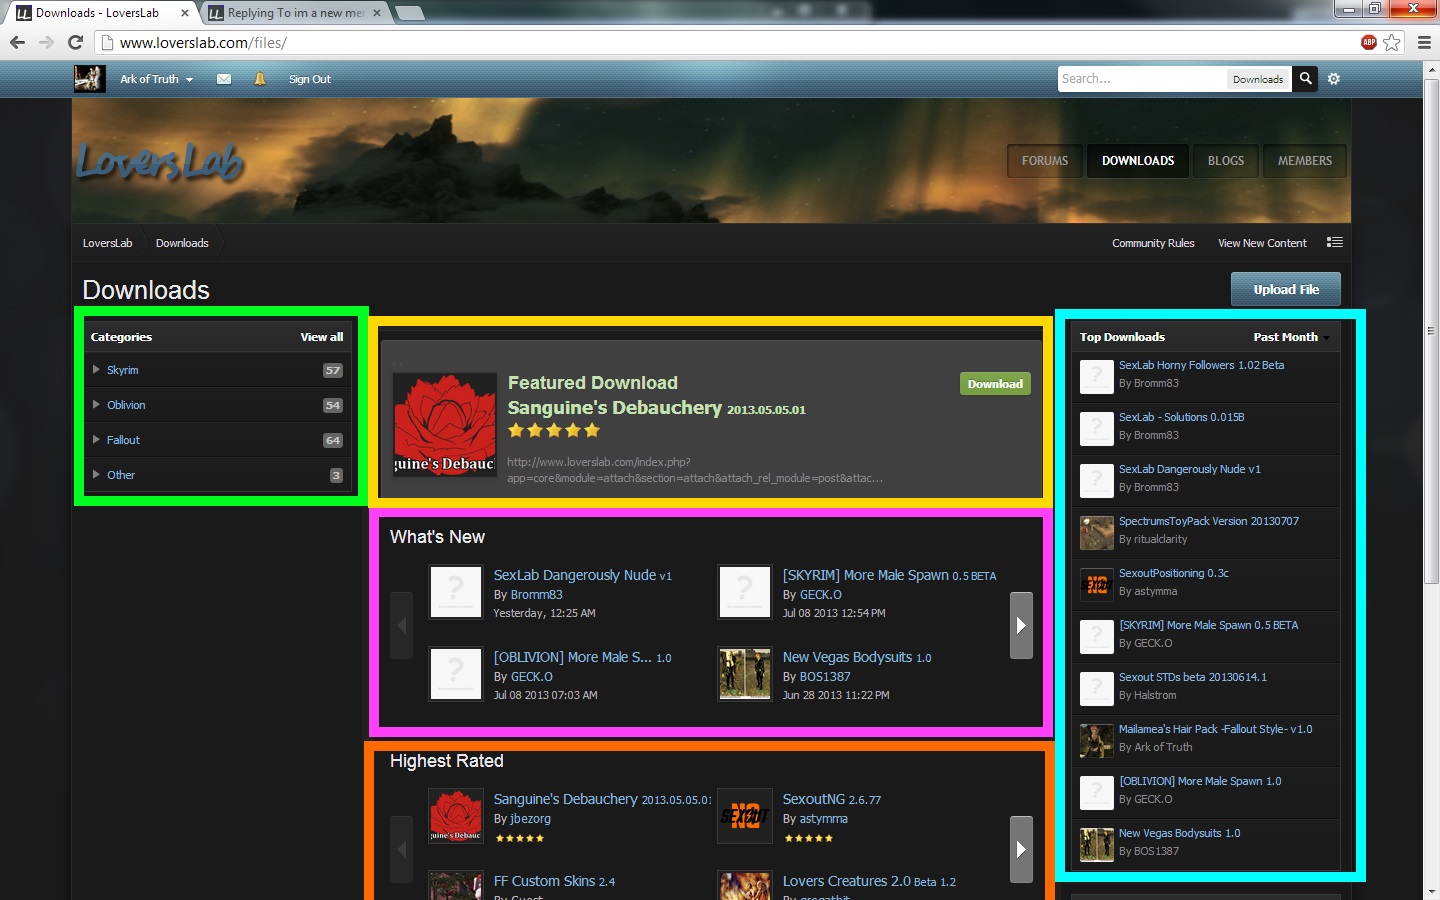The height and width of the screenshot is (900, 1440).
Task: Open a new browser tab
Action: 410,13
